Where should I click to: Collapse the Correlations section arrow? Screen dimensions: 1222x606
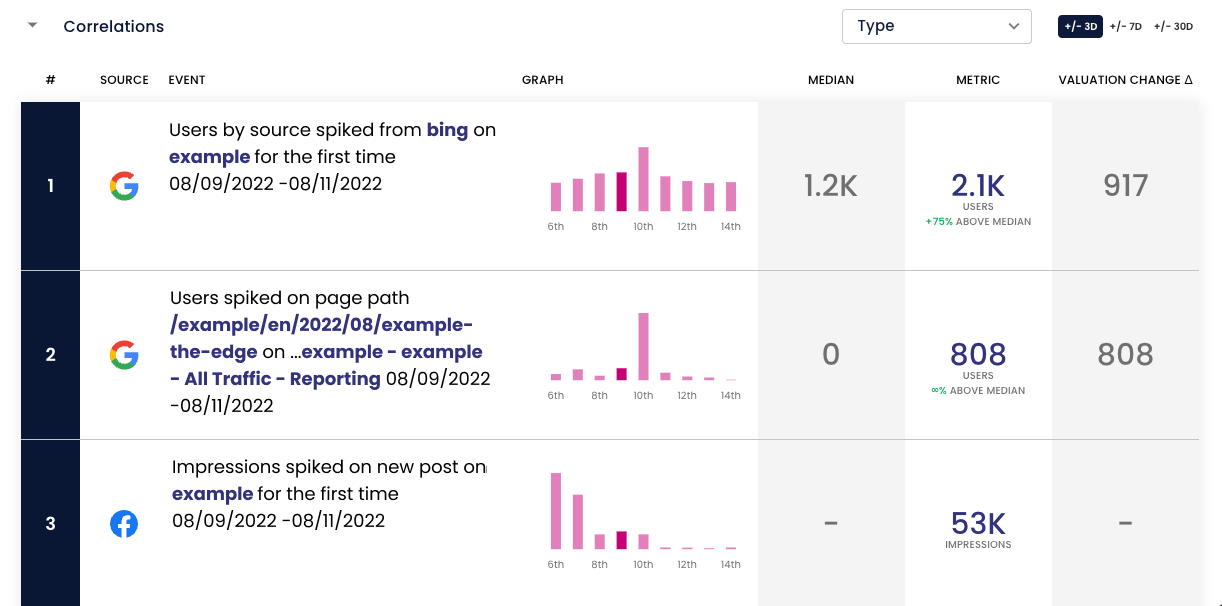click(33, 26)
